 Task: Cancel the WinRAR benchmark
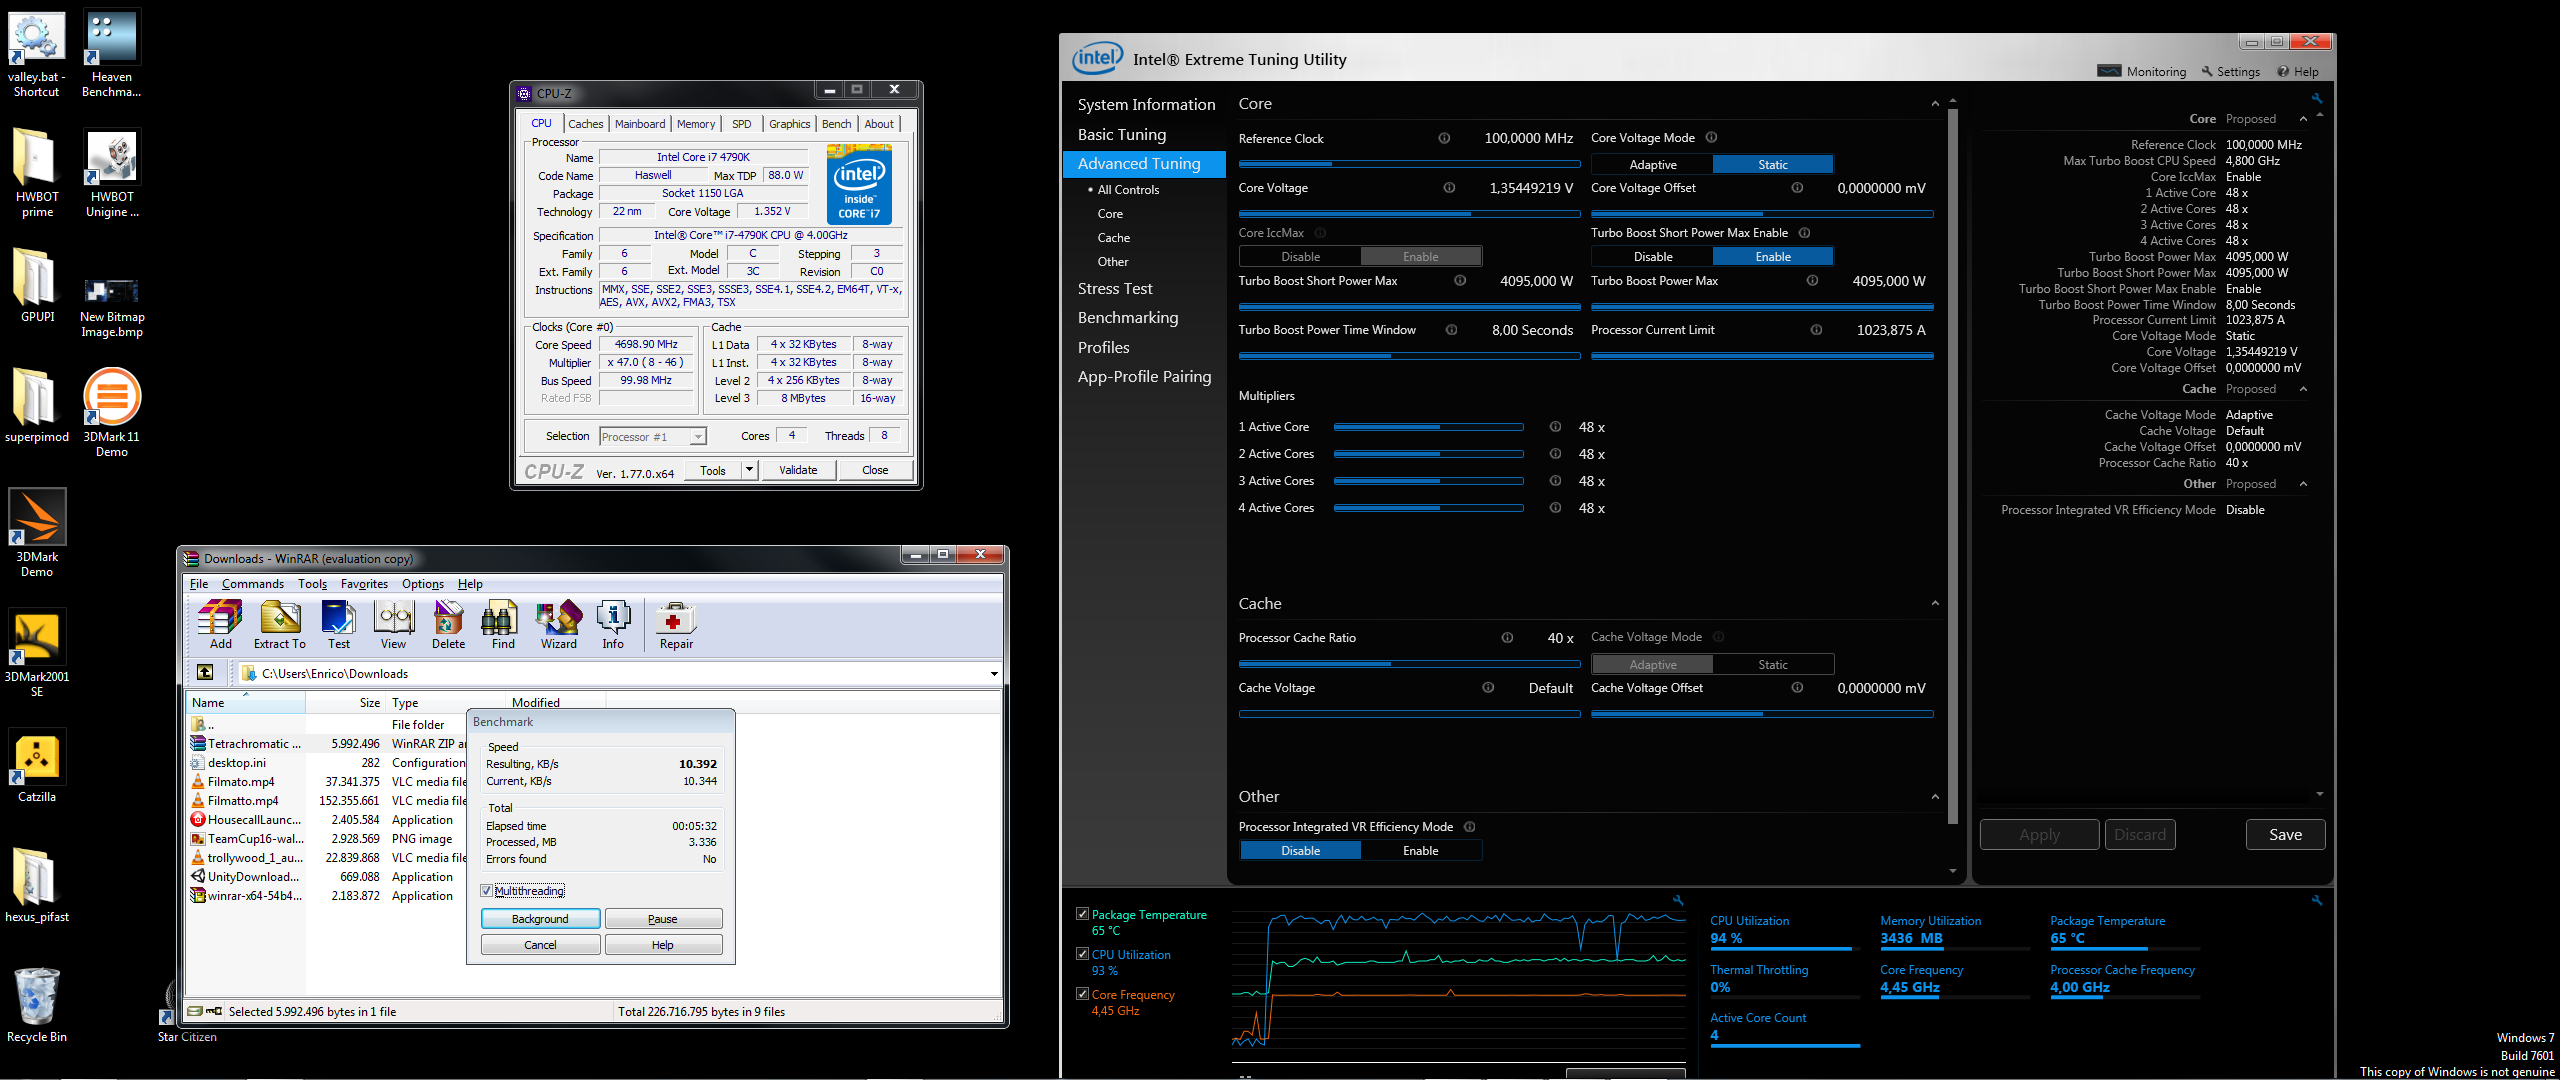tap(540, 945)
